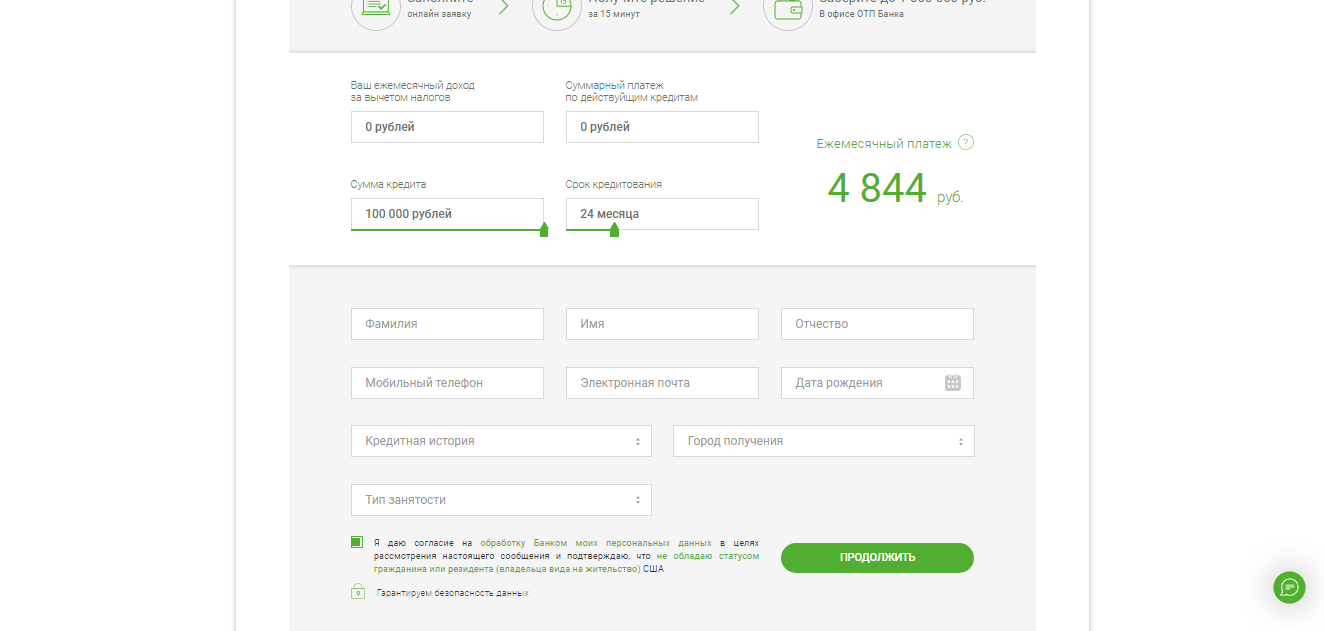The height and width of the screenshot is (631, 1324).
Task: Select the Электронная почта input field
Action: (x=662, y=383)
